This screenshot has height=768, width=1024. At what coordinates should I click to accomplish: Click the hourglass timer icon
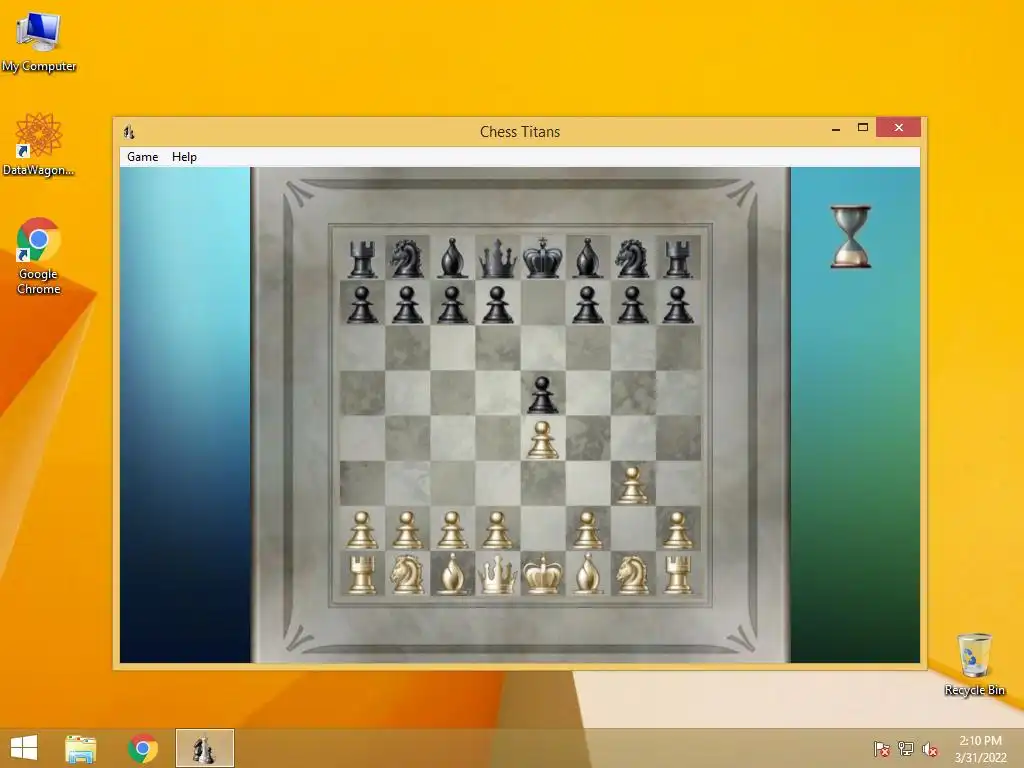coord(850,237)
